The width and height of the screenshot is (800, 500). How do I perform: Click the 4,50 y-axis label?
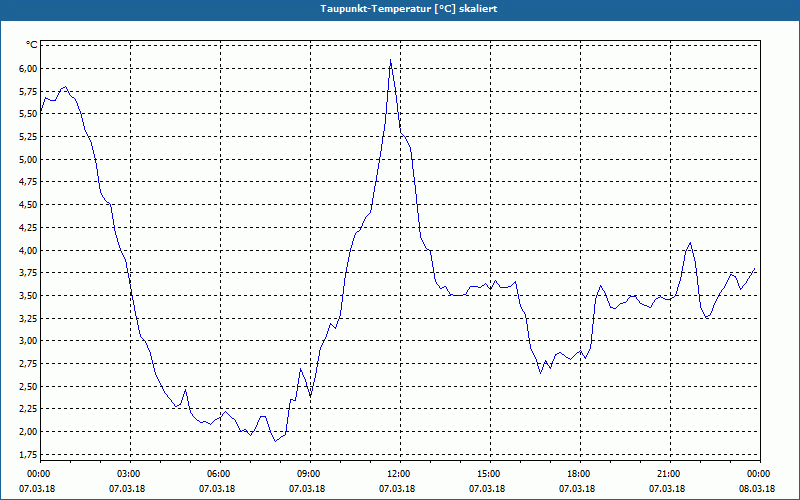pyautogui.click(x=28, y=205)
